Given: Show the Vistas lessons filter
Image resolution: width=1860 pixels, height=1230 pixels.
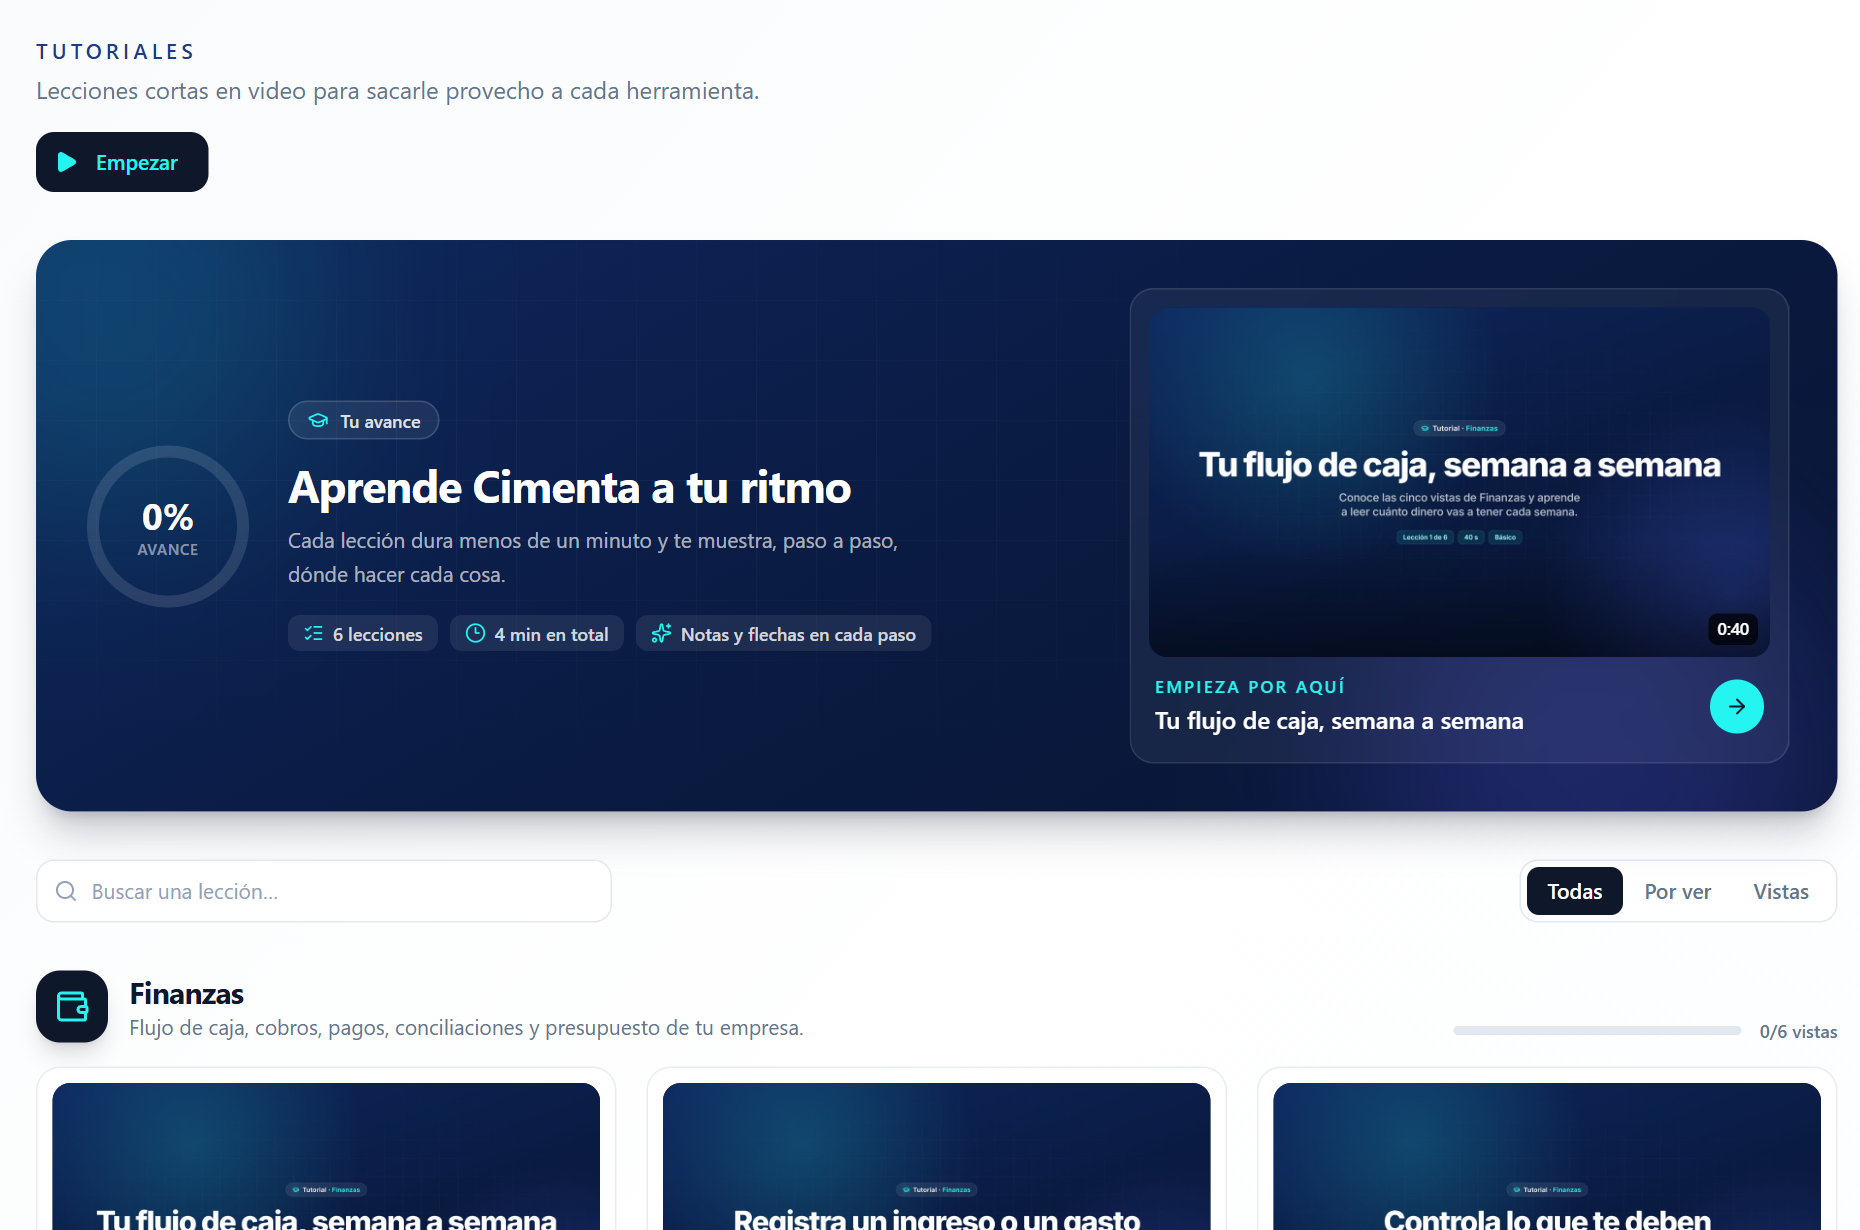Looking at the screenshot, I should 1780,891.
